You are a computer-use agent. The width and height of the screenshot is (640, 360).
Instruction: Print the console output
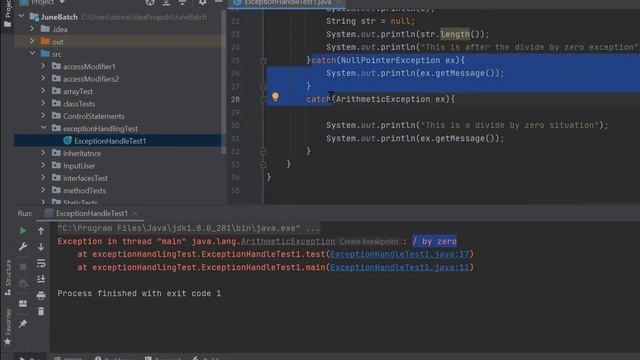click(41, 295)
